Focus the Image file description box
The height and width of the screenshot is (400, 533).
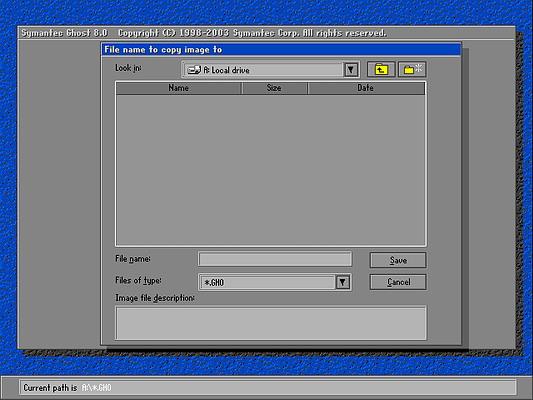[x=271, y=323]
